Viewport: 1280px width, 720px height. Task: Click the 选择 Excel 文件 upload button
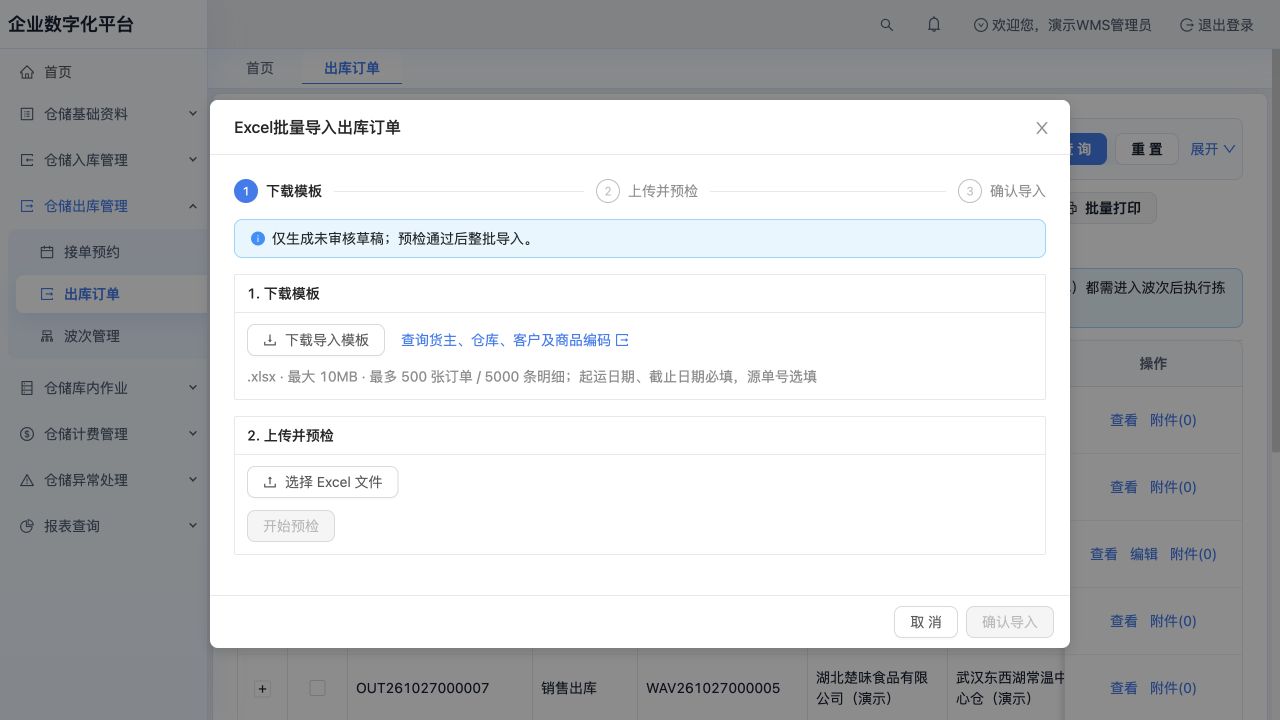coord(322,482)
